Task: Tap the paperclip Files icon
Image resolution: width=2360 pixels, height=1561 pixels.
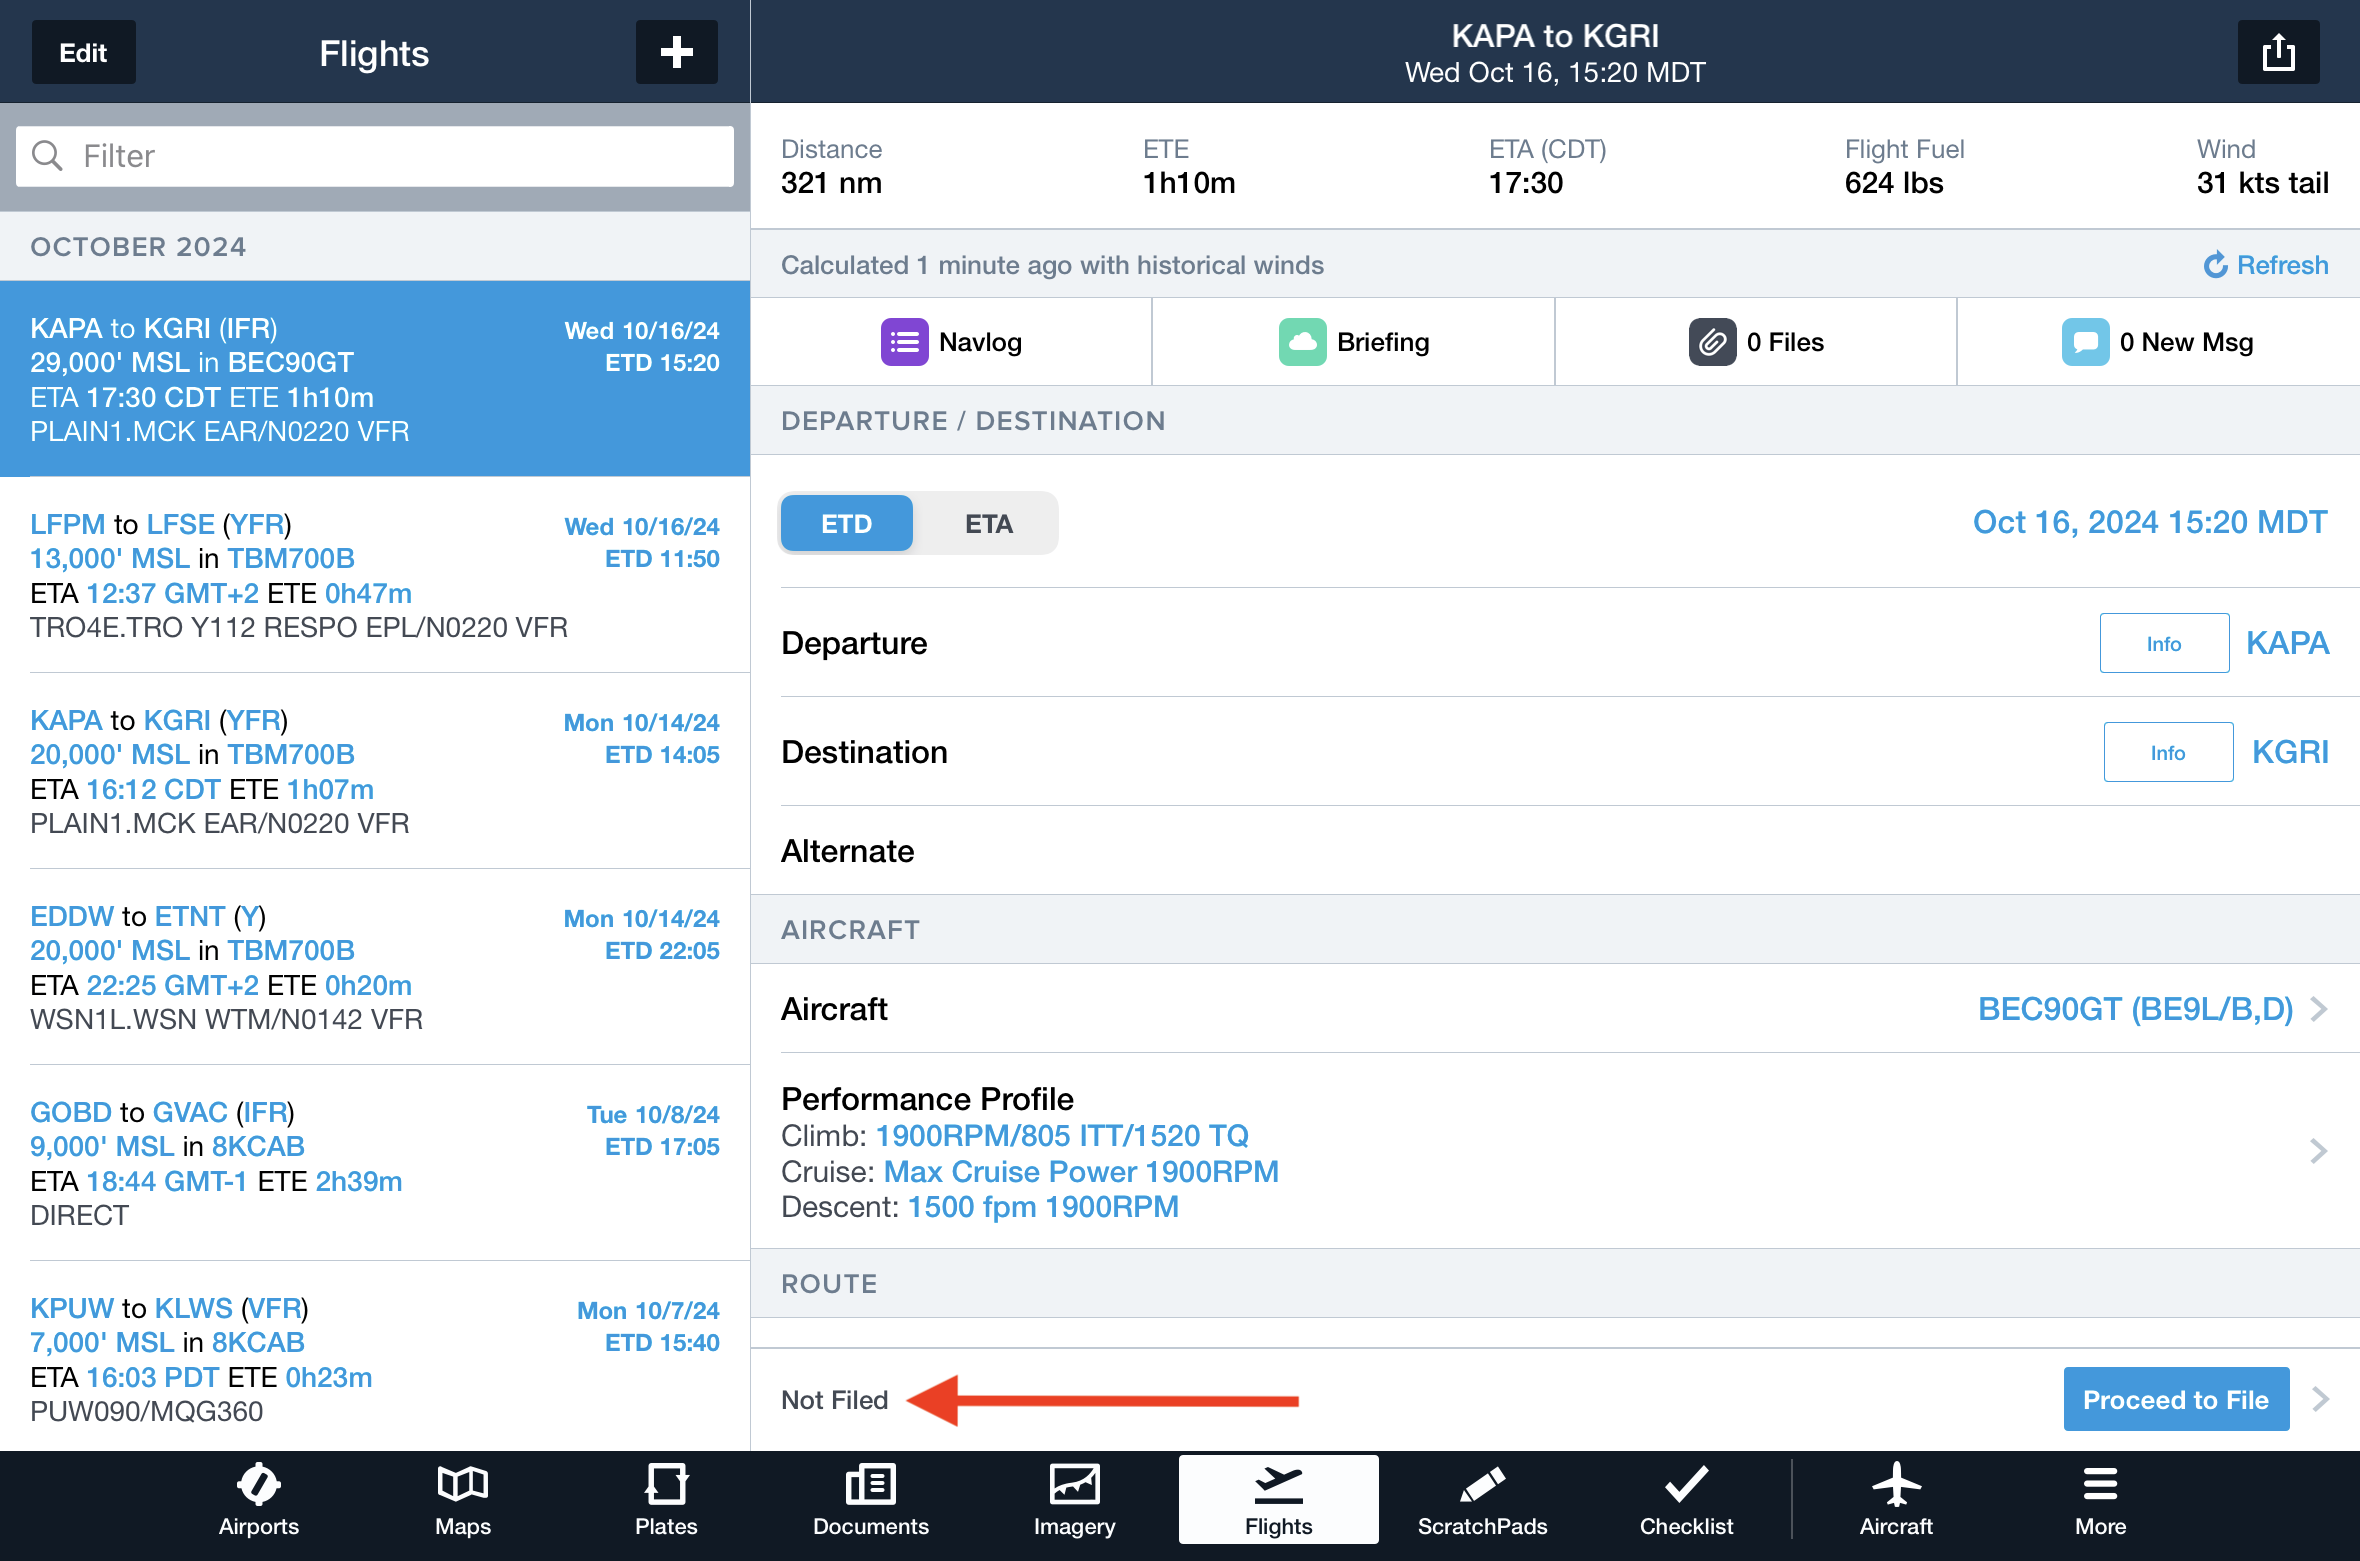Action: (x=1712, y=342)
